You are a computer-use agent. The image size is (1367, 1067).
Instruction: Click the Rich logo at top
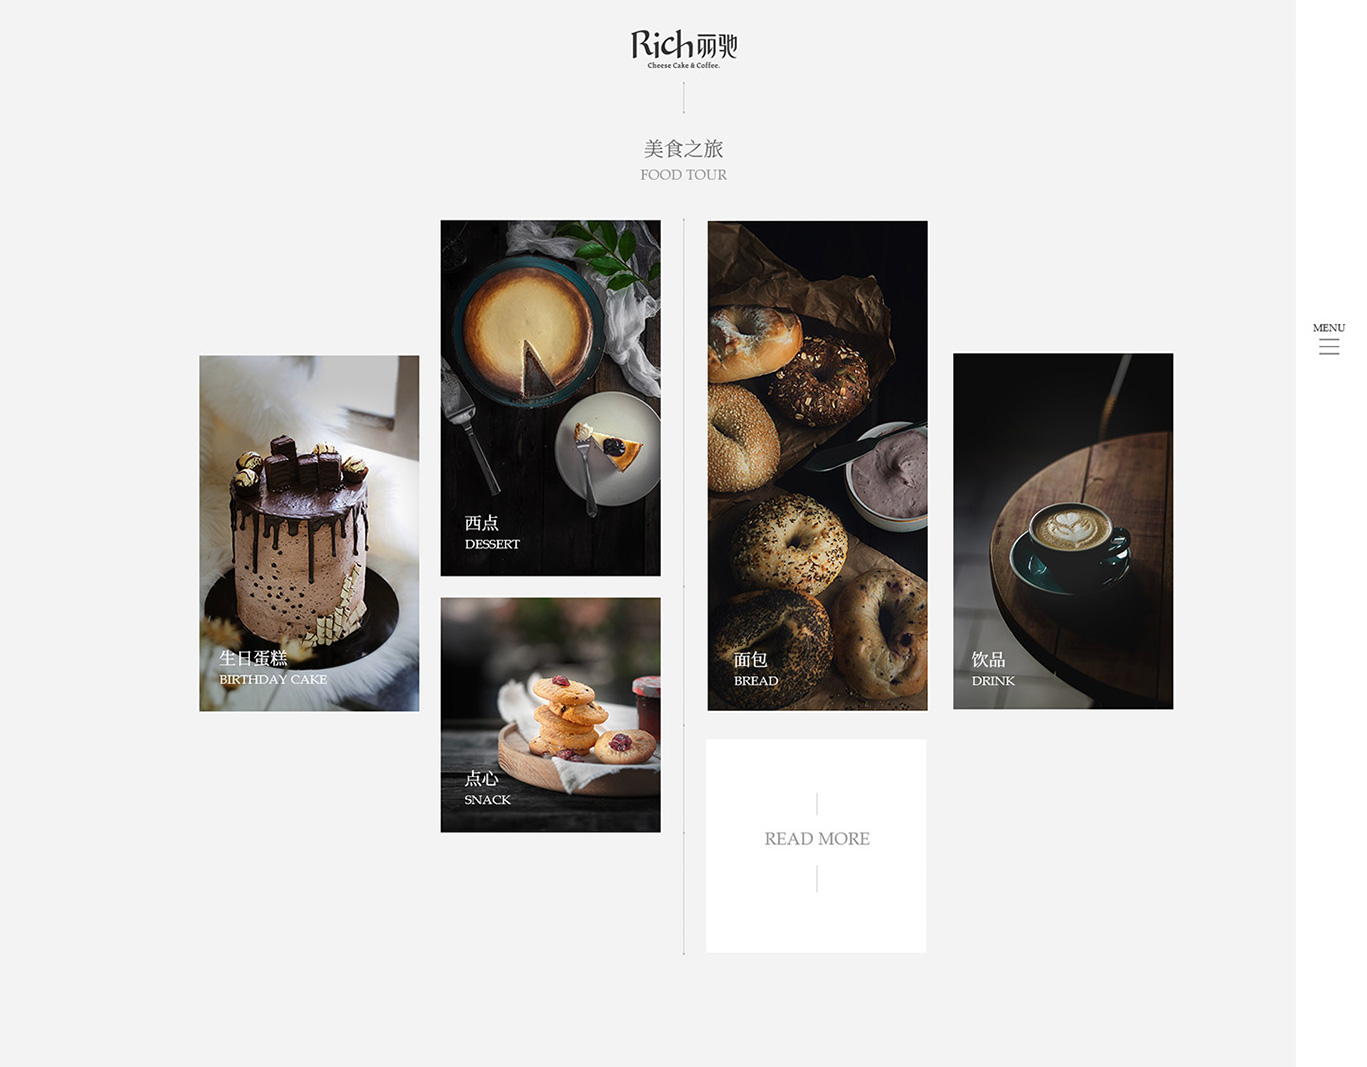pos(684,48)
